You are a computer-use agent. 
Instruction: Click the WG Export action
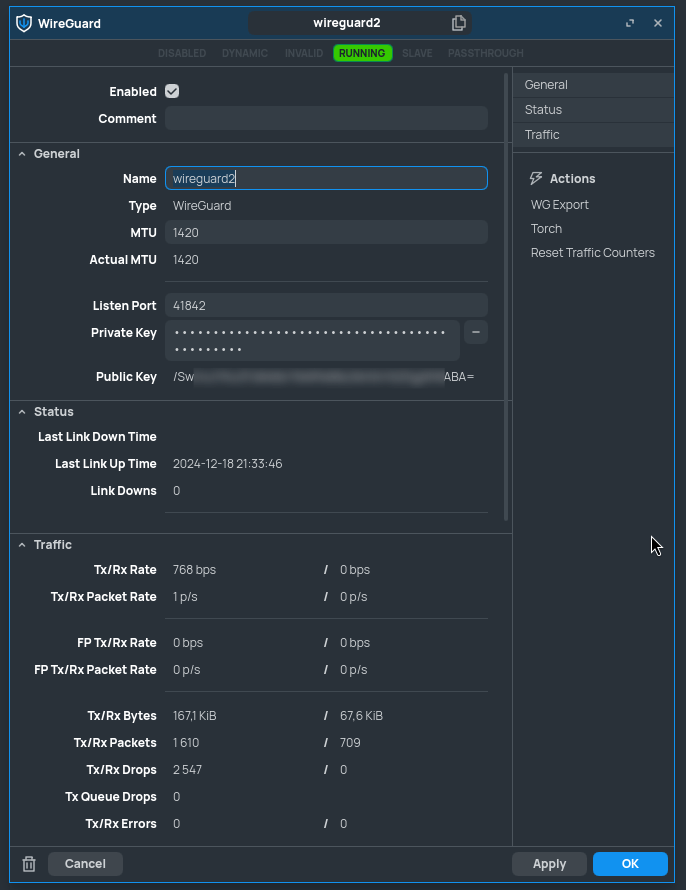559,205
